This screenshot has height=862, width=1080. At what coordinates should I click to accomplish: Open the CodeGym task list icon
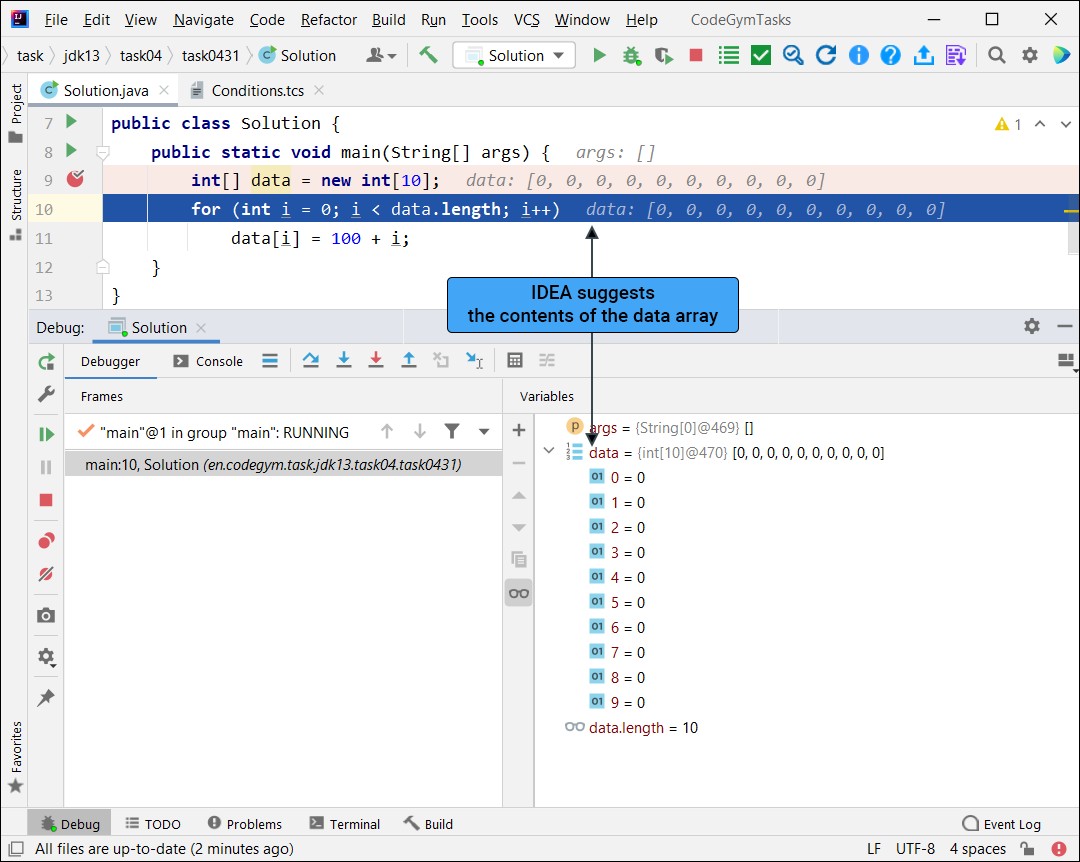coord(728,55)
